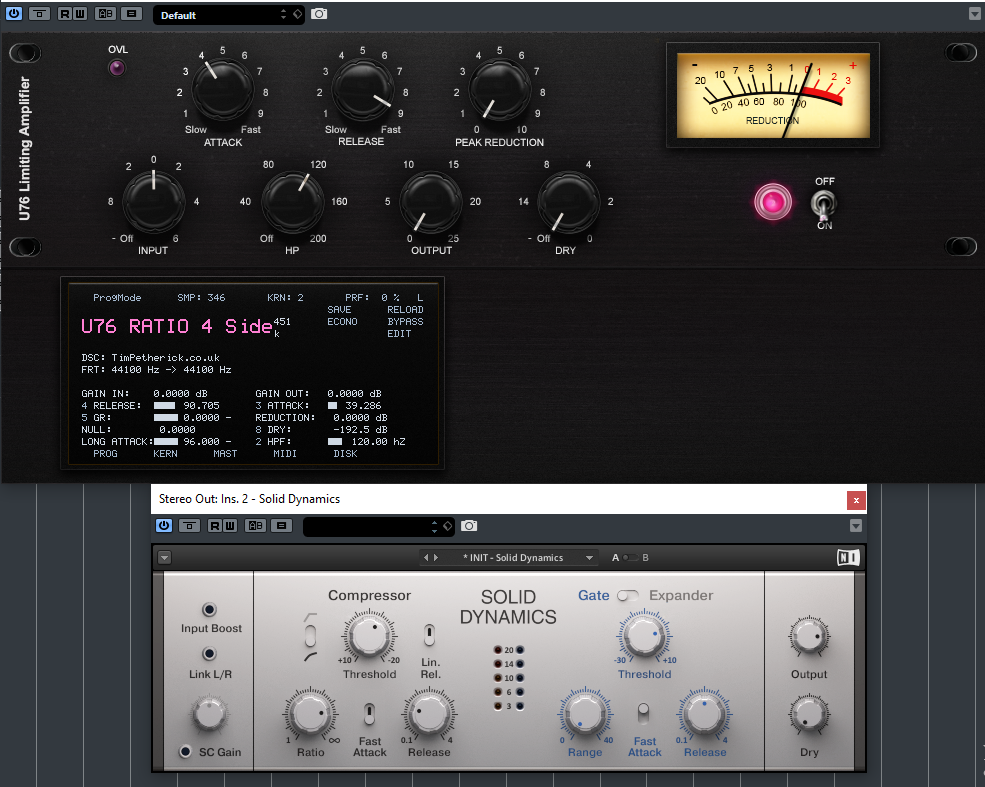Click bypass button in U76 top toolbar
The image size is (985, 787).
[40, 13]
